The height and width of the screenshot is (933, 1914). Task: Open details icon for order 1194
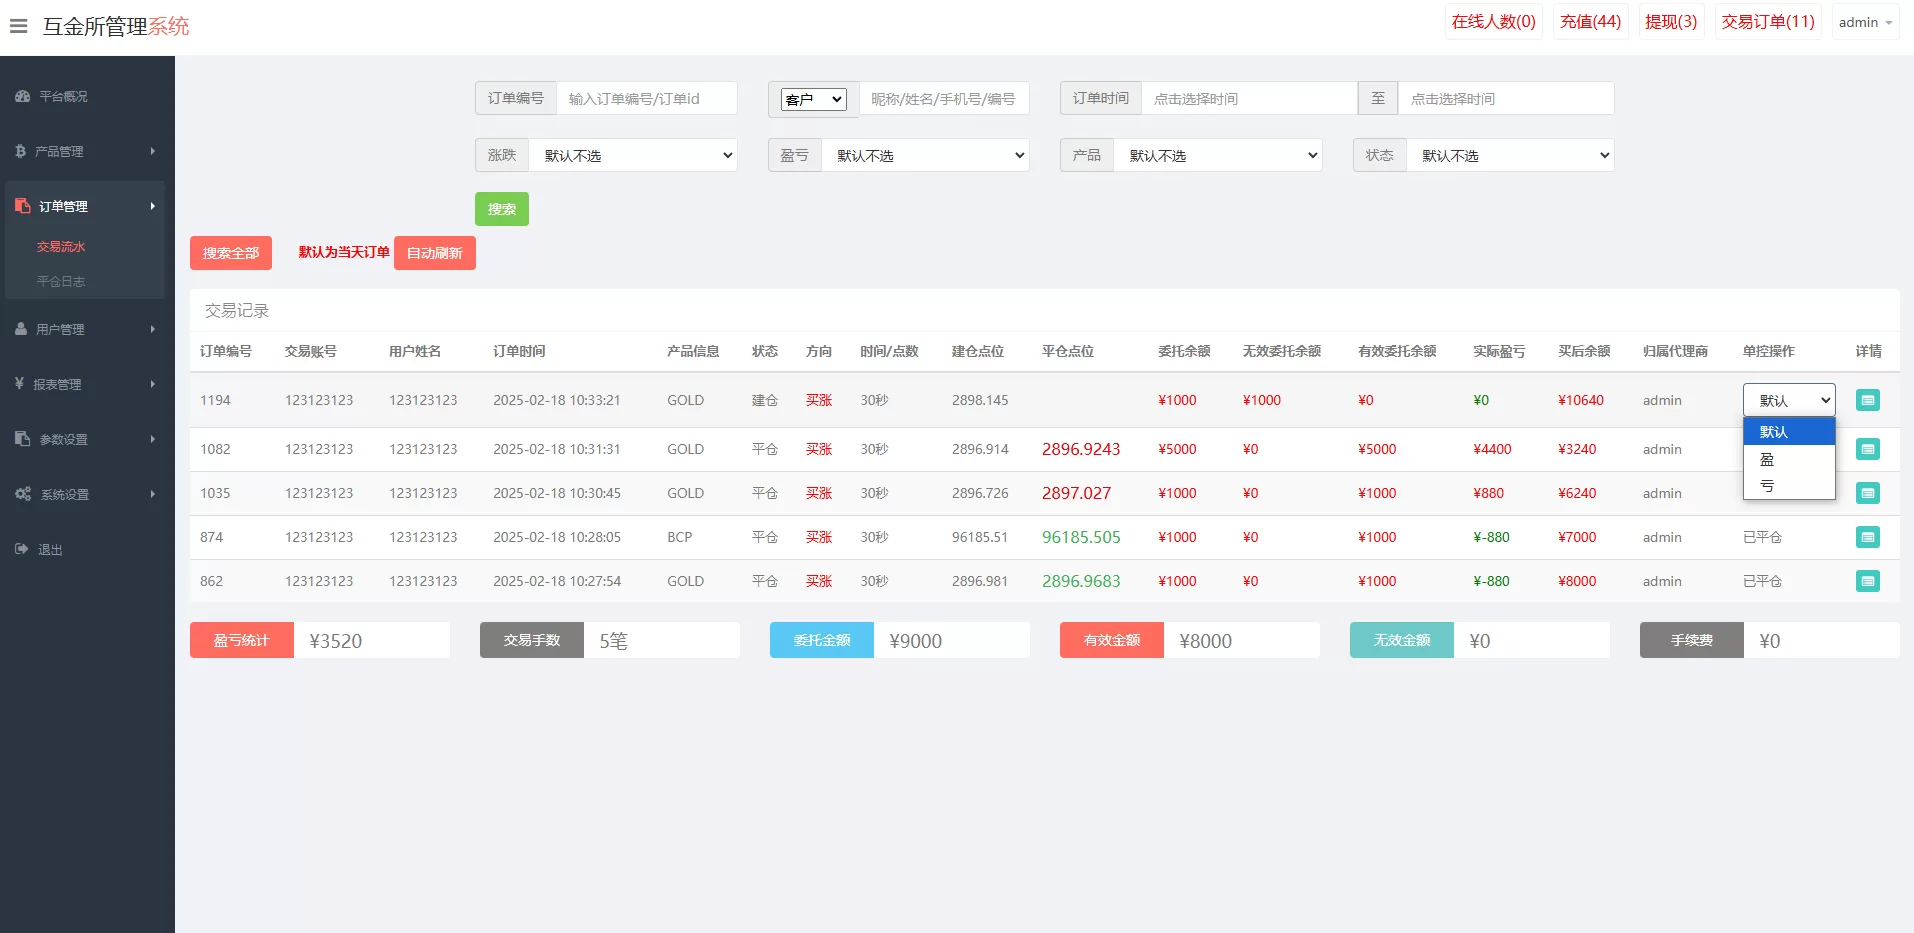pos(1867,400)
